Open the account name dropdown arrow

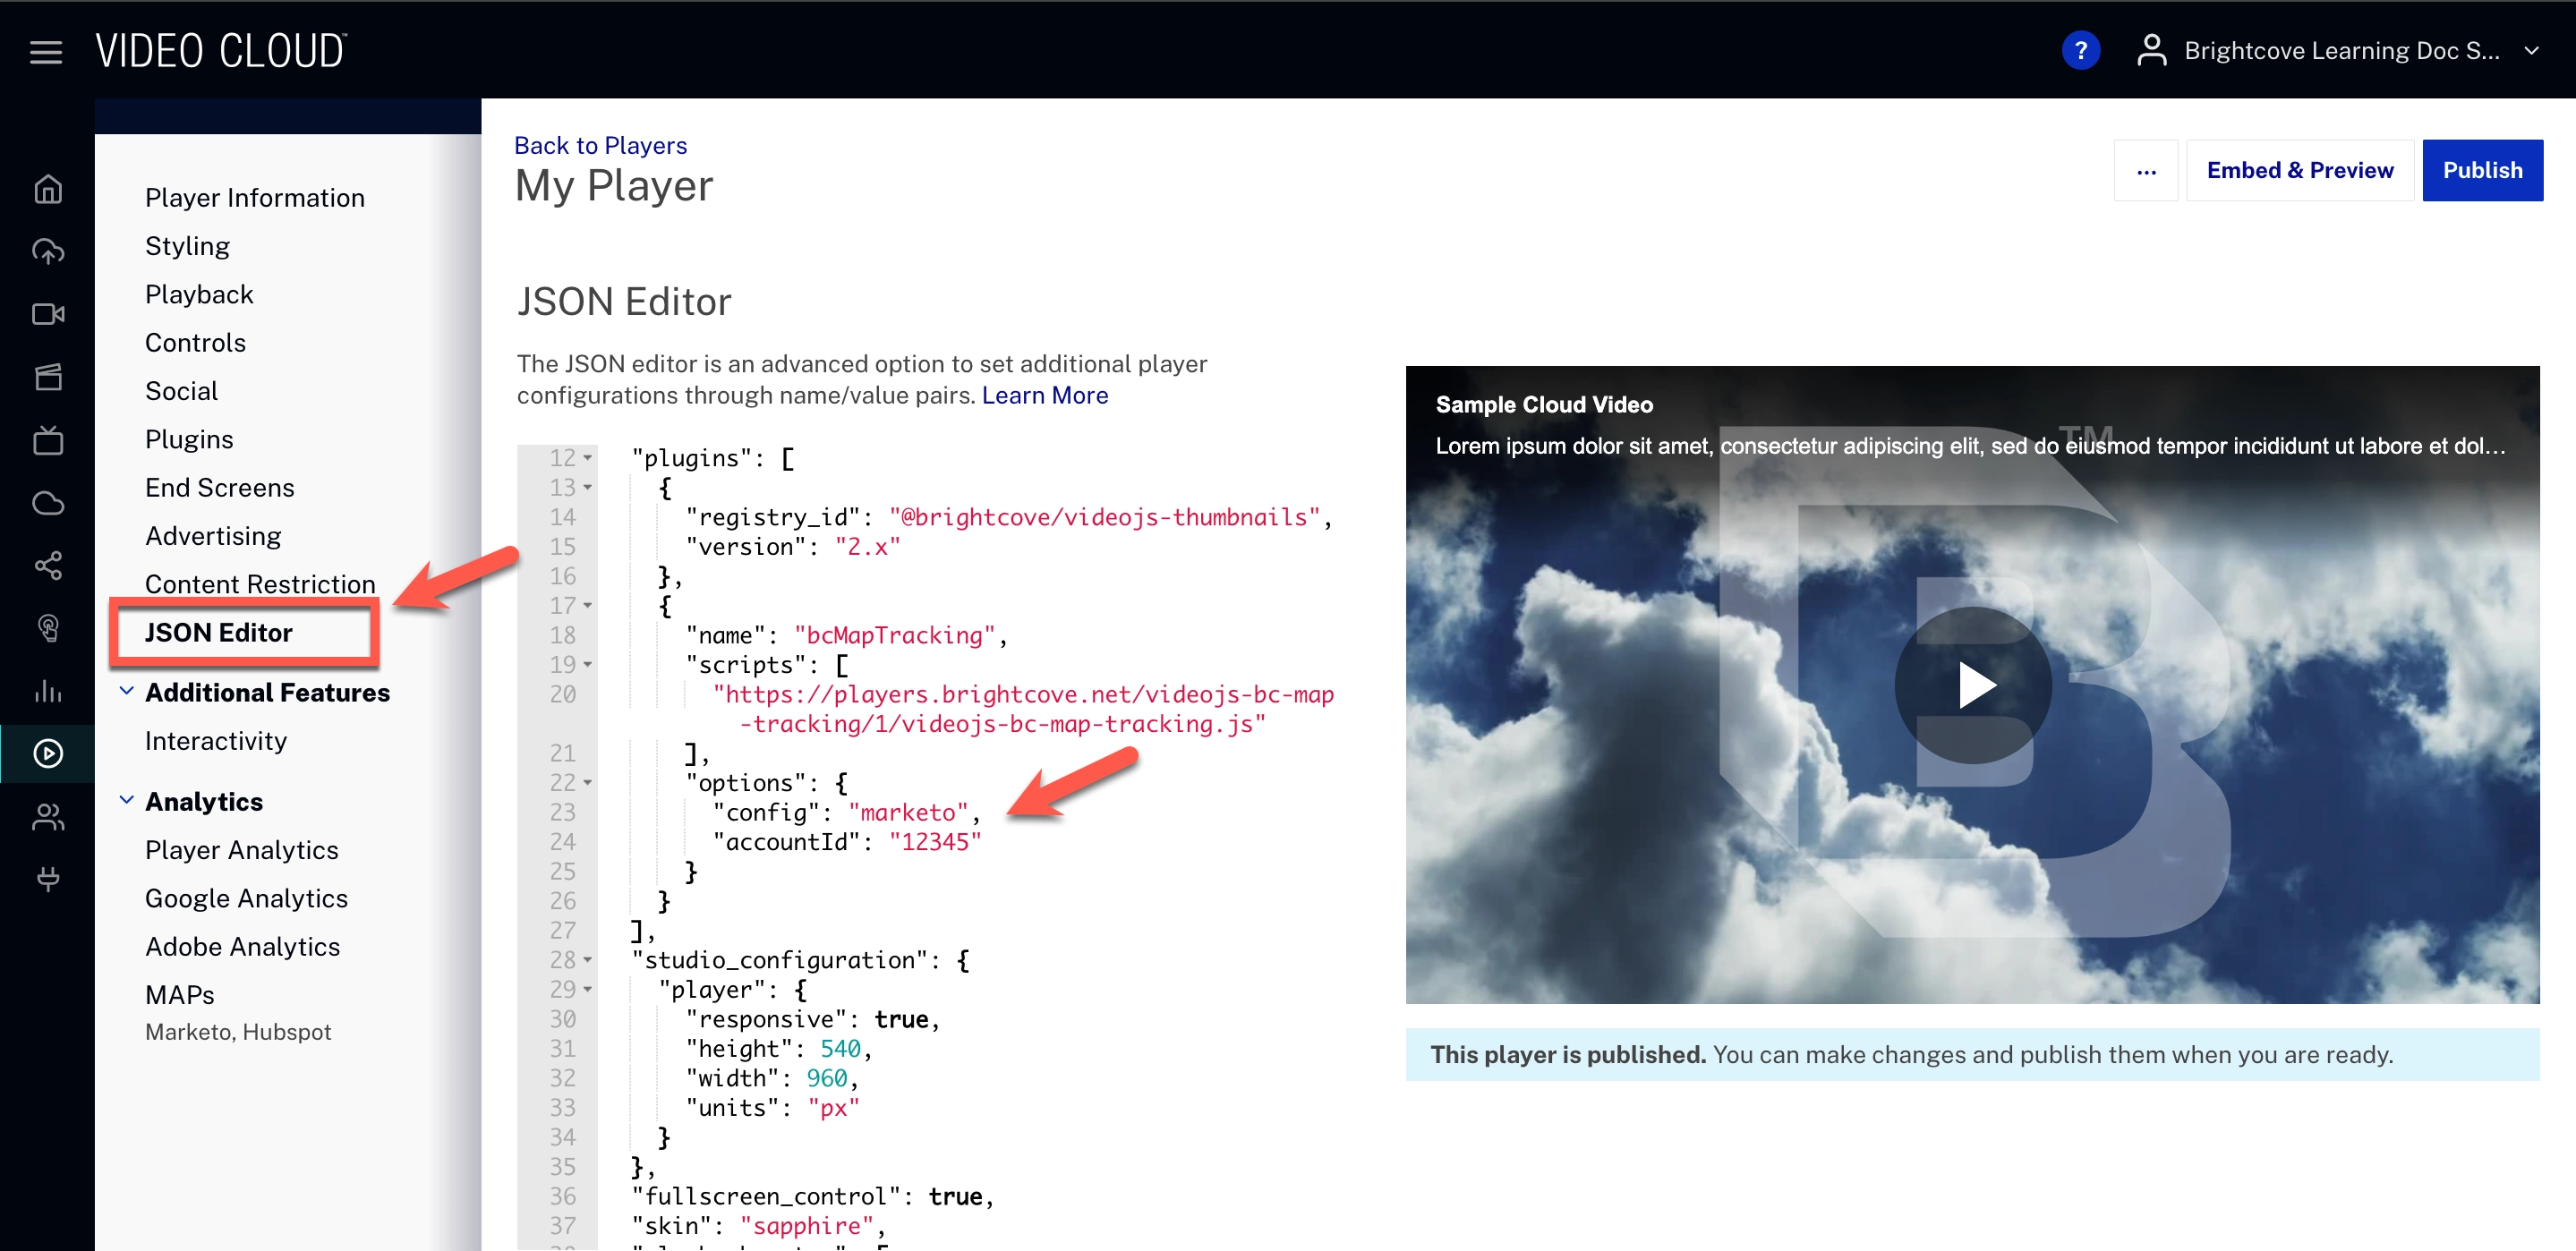2531,51
